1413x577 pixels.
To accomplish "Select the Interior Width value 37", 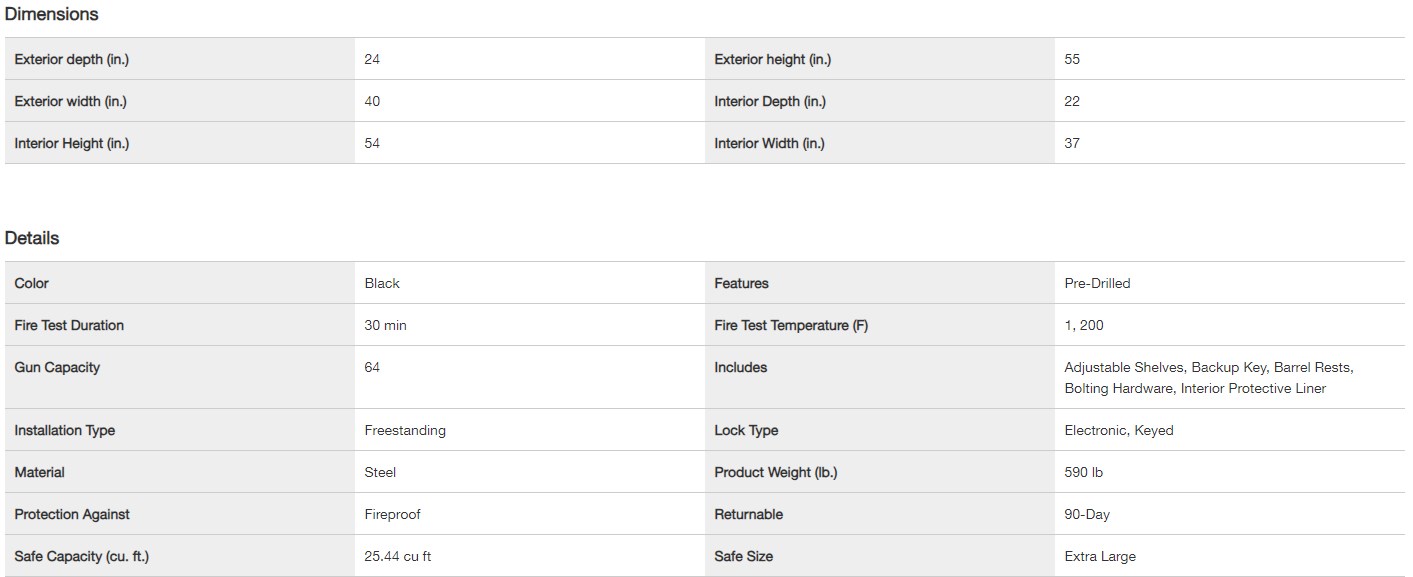I will [1072, 143].
